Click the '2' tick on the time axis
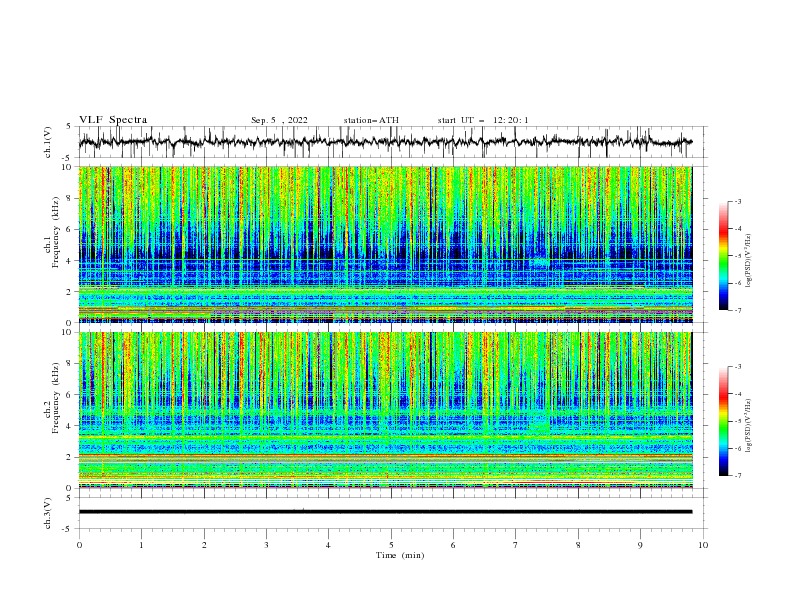Image resolution: width=792 pixels, height=612 pixels. 204,545
